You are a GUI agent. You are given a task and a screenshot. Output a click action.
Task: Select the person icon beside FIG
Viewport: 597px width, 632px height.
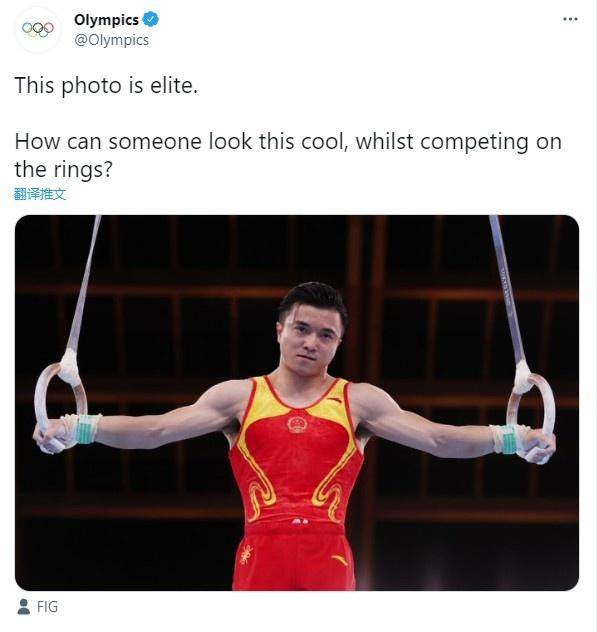click(x=24, y=607)
